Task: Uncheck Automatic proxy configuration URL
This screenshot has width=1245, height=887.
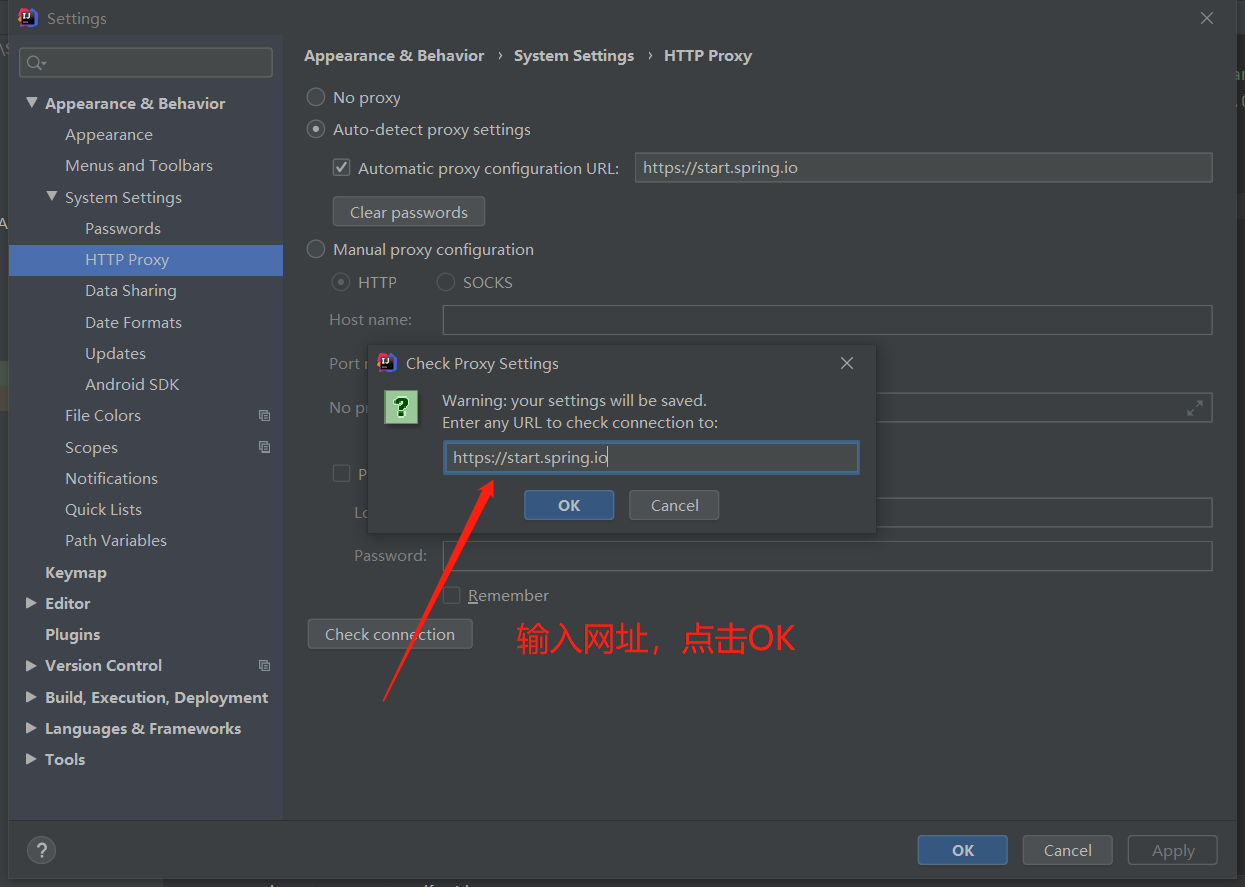Action: tap(341, 167)
